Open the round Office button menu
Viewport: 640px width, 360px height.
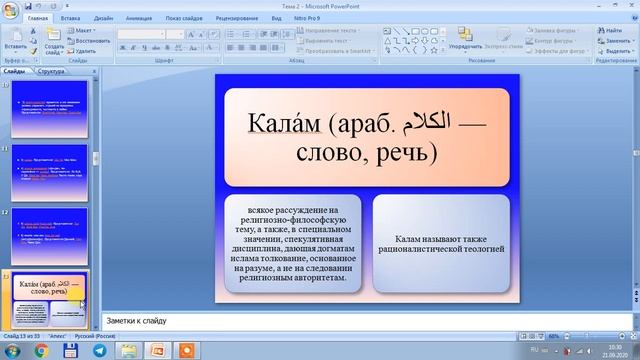pos(10,11)
